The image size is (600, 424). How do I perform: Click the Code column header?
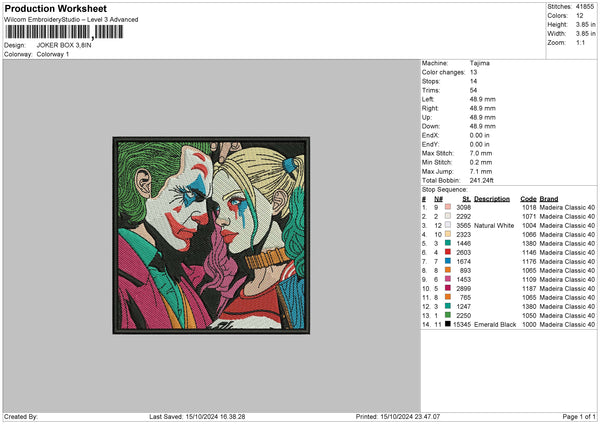click(528, 199)
